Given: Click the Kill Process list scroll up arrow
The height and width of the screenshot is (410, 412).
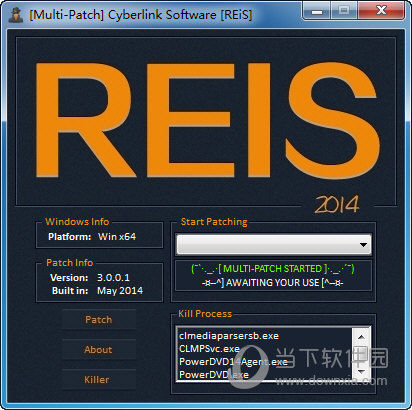Looking at the screenshot, I should tap(361, 337).
